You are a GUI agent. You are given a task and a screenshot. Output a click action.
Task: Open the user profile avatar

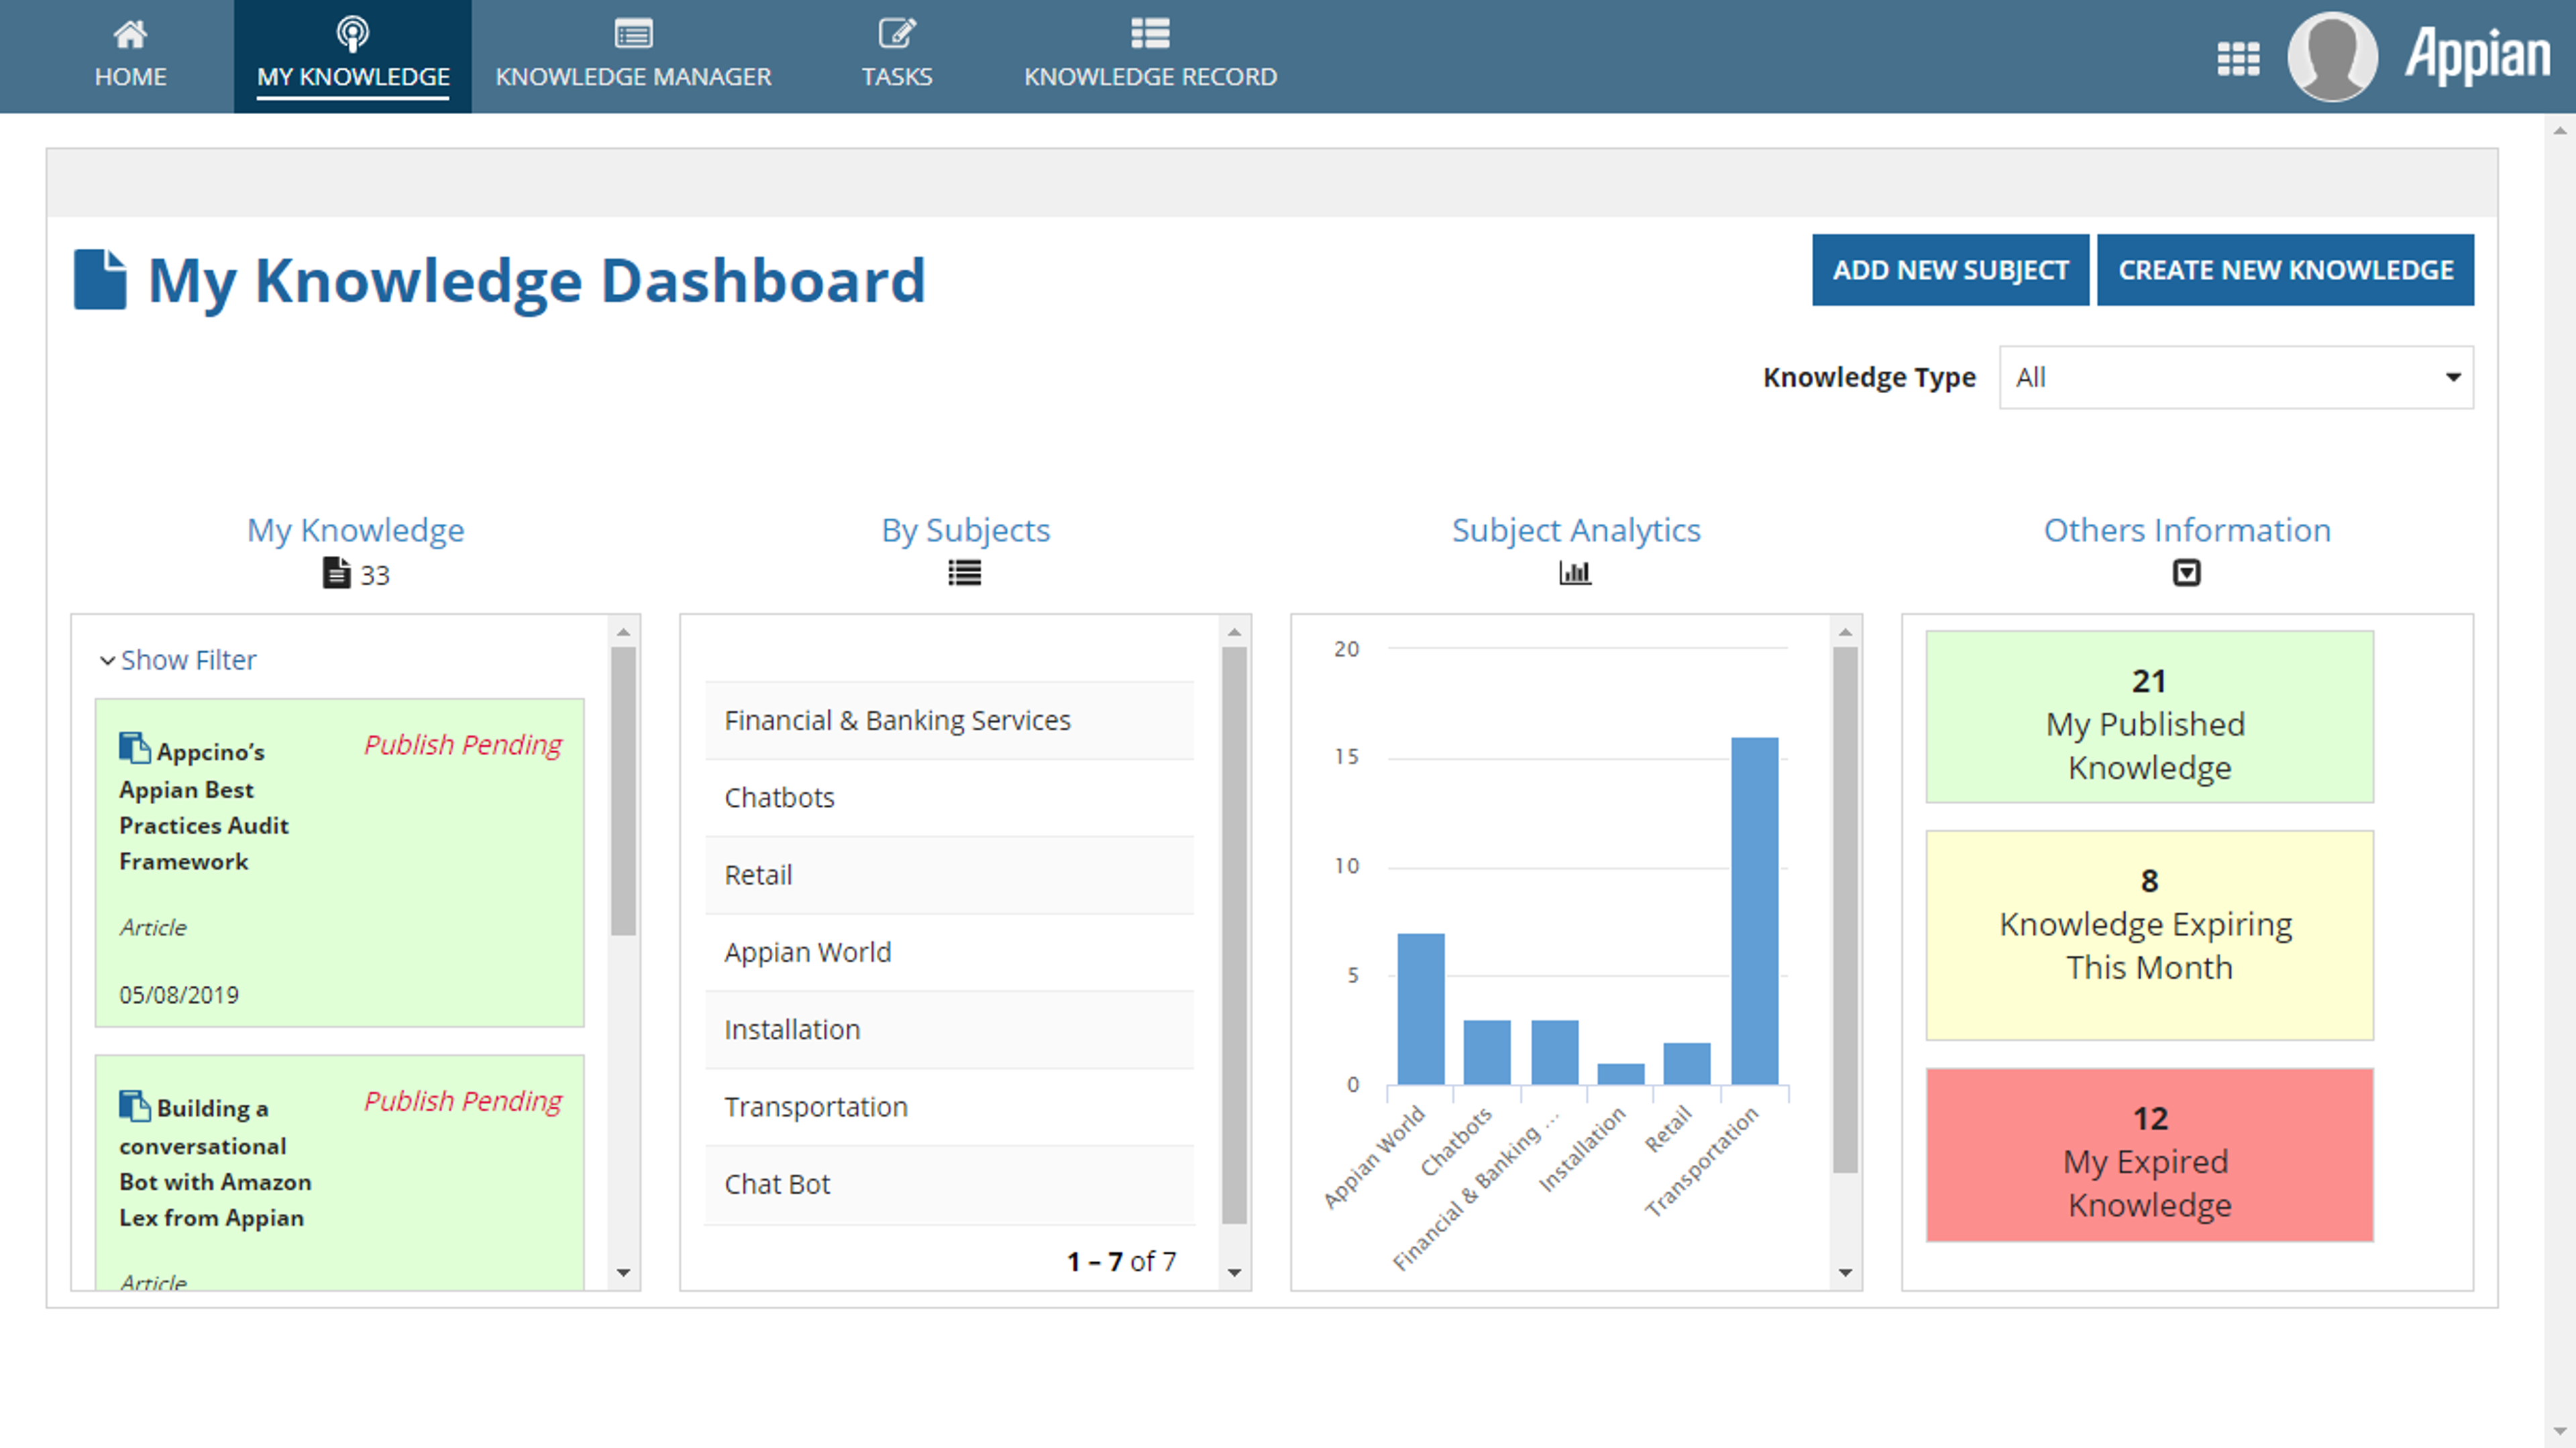click(x=2332, y=56)
